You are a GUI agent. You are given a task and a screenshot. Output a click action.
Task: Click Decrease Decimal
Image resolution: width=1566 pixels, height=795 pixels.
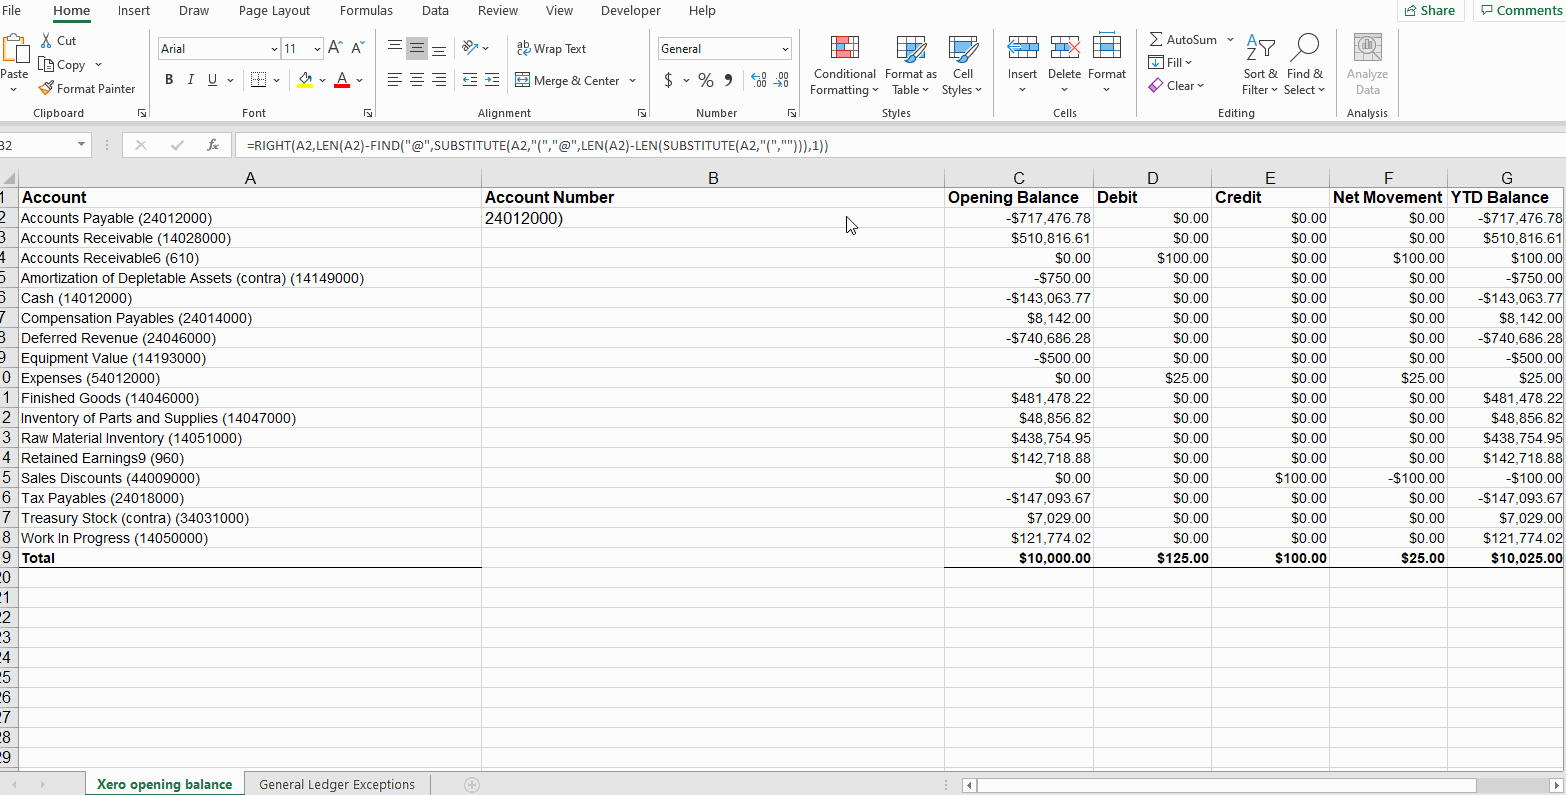[781, 80]
